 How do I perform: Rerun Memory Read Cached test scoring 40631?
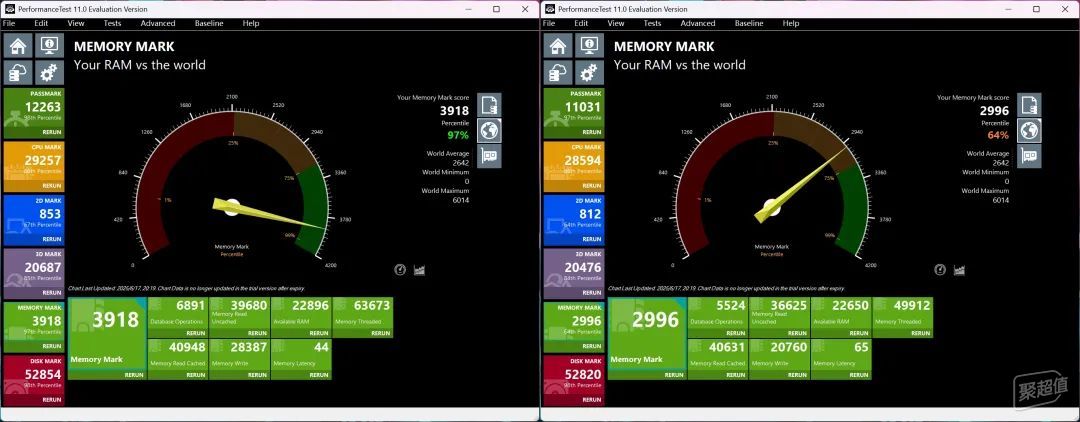[735, 375]
